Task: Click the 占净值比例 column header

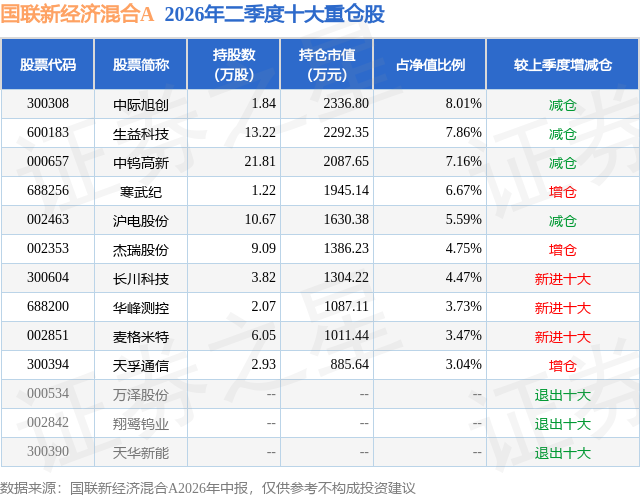Action: (x=430, y=64)
